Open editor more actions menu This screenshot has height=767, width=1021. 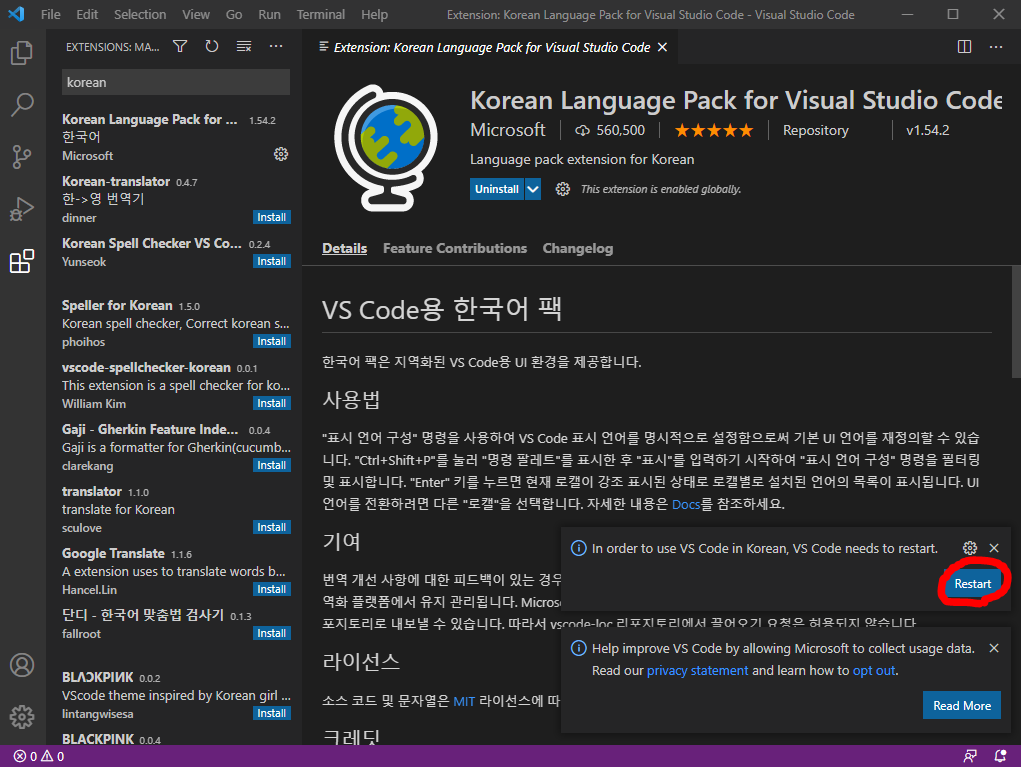point(996,47)
